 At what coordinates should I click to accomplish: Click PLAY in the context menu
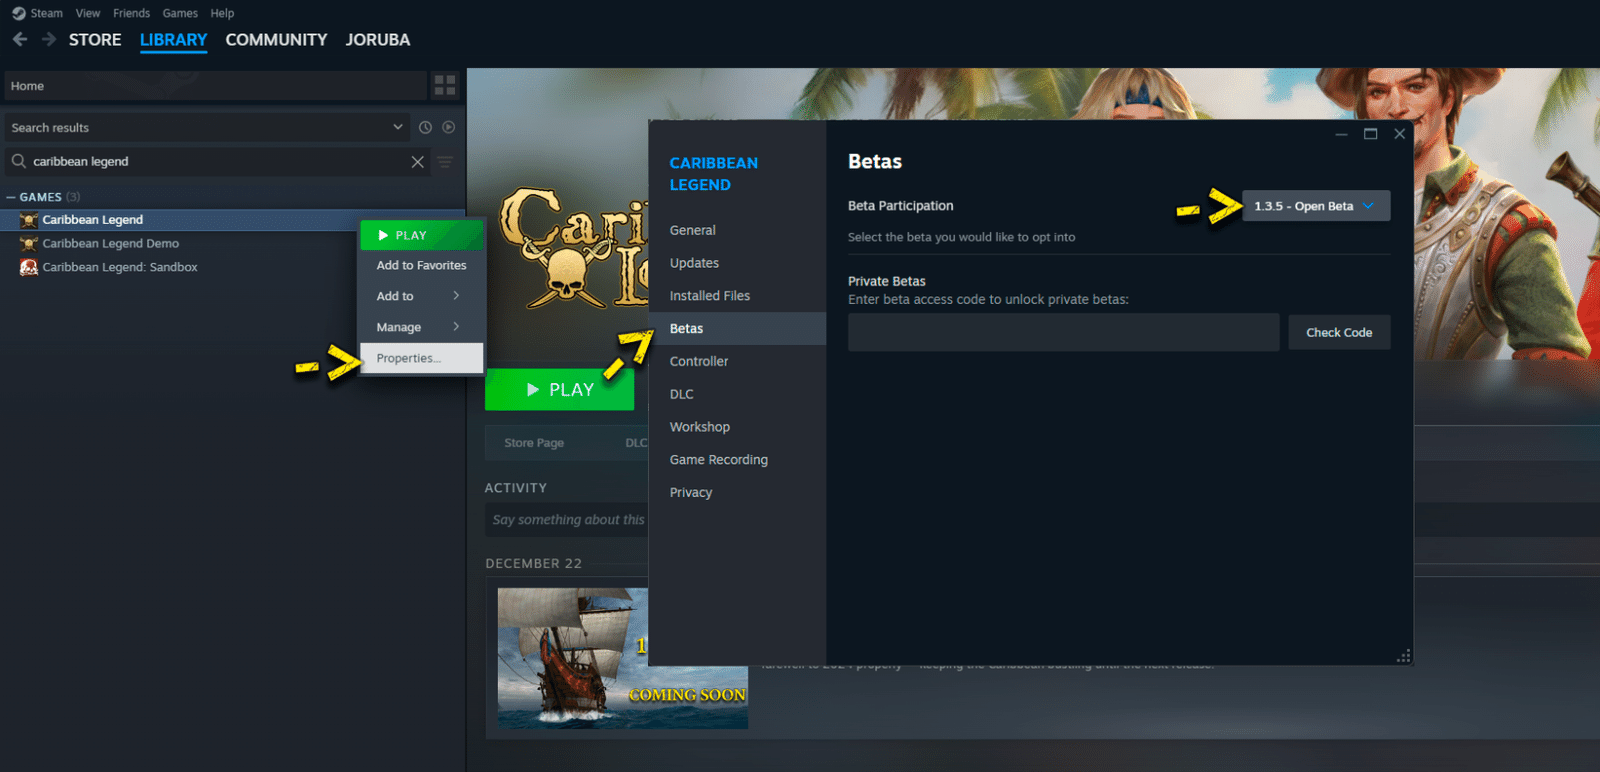[x=422, y=235]
